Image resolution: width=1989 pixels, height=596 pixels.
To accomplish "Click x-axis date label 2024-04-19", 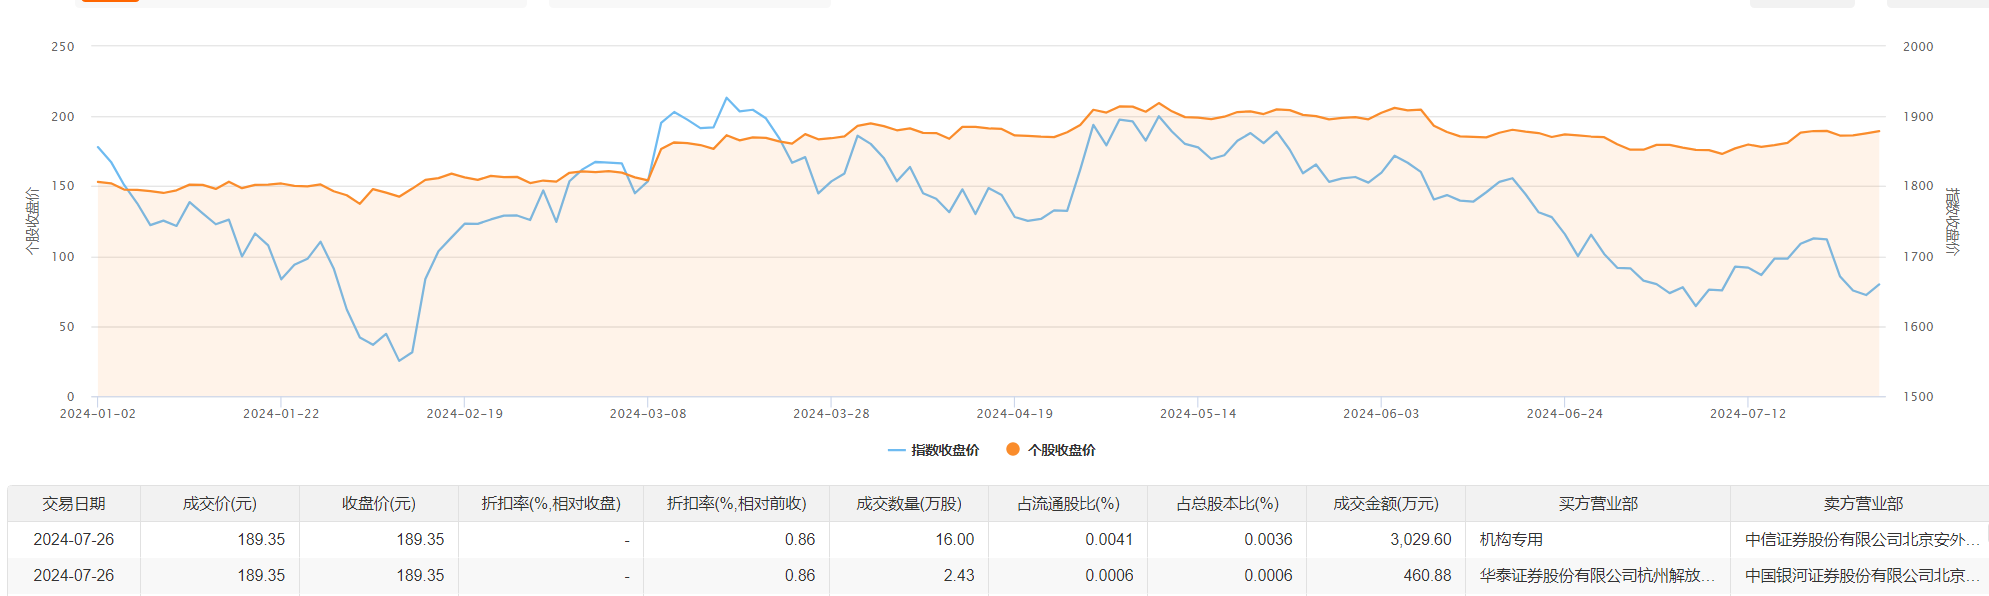I will 1015,414.
